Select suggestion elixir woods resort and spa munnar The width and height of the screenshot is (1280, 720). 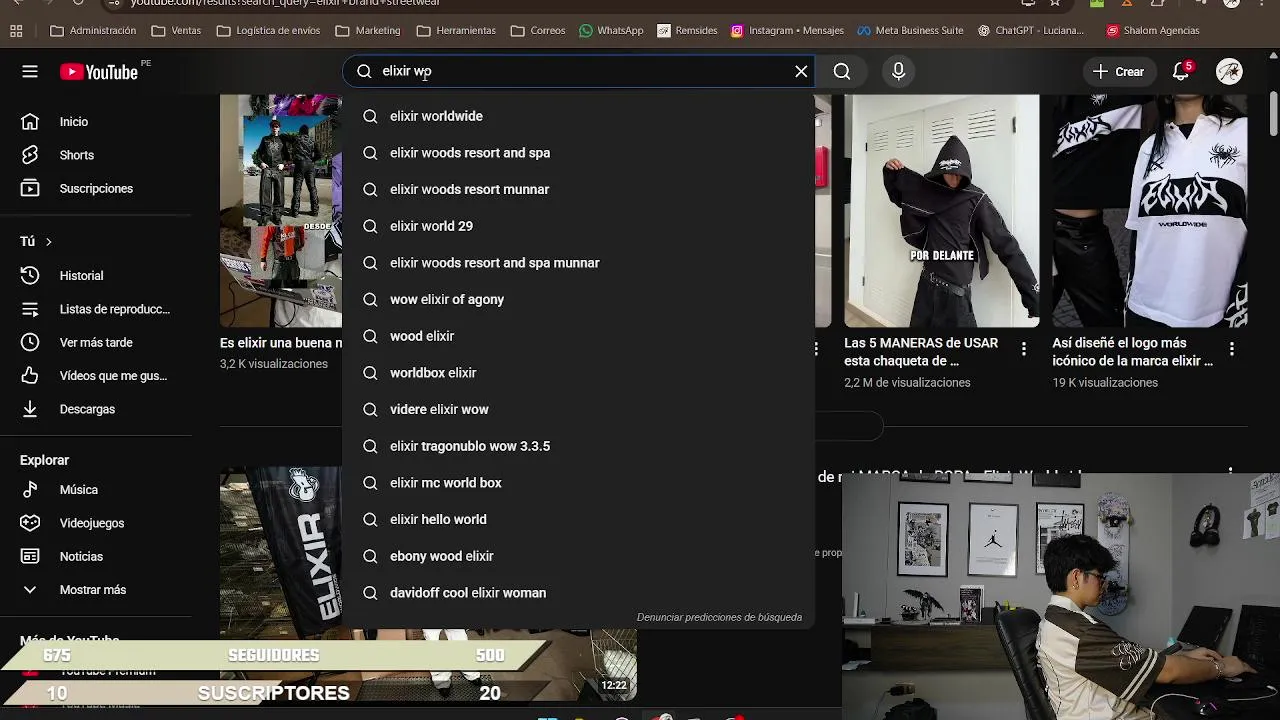click(x=578, y=263)
